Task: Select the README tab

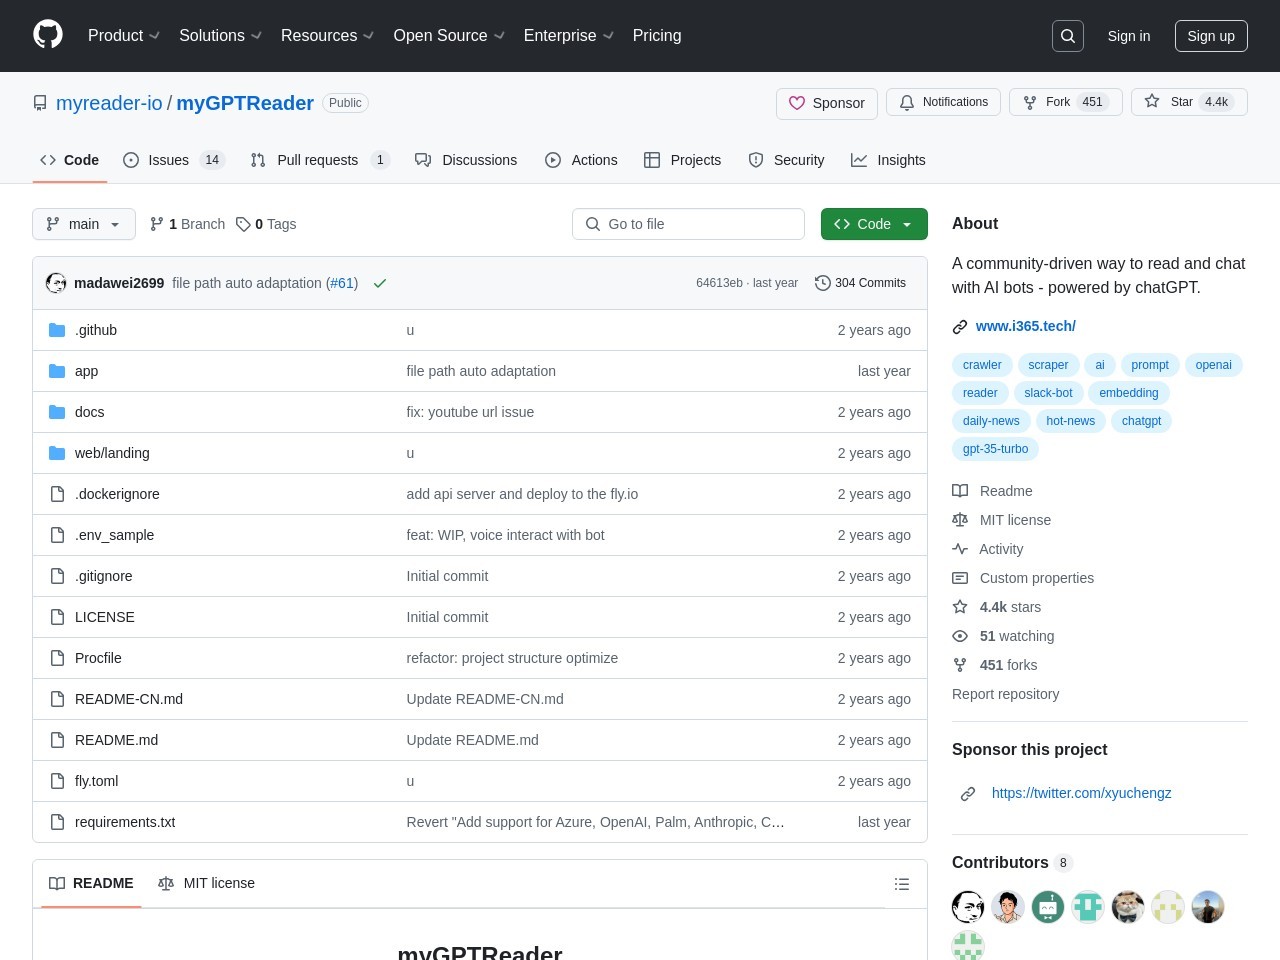Action: click(x=91, y=884)
